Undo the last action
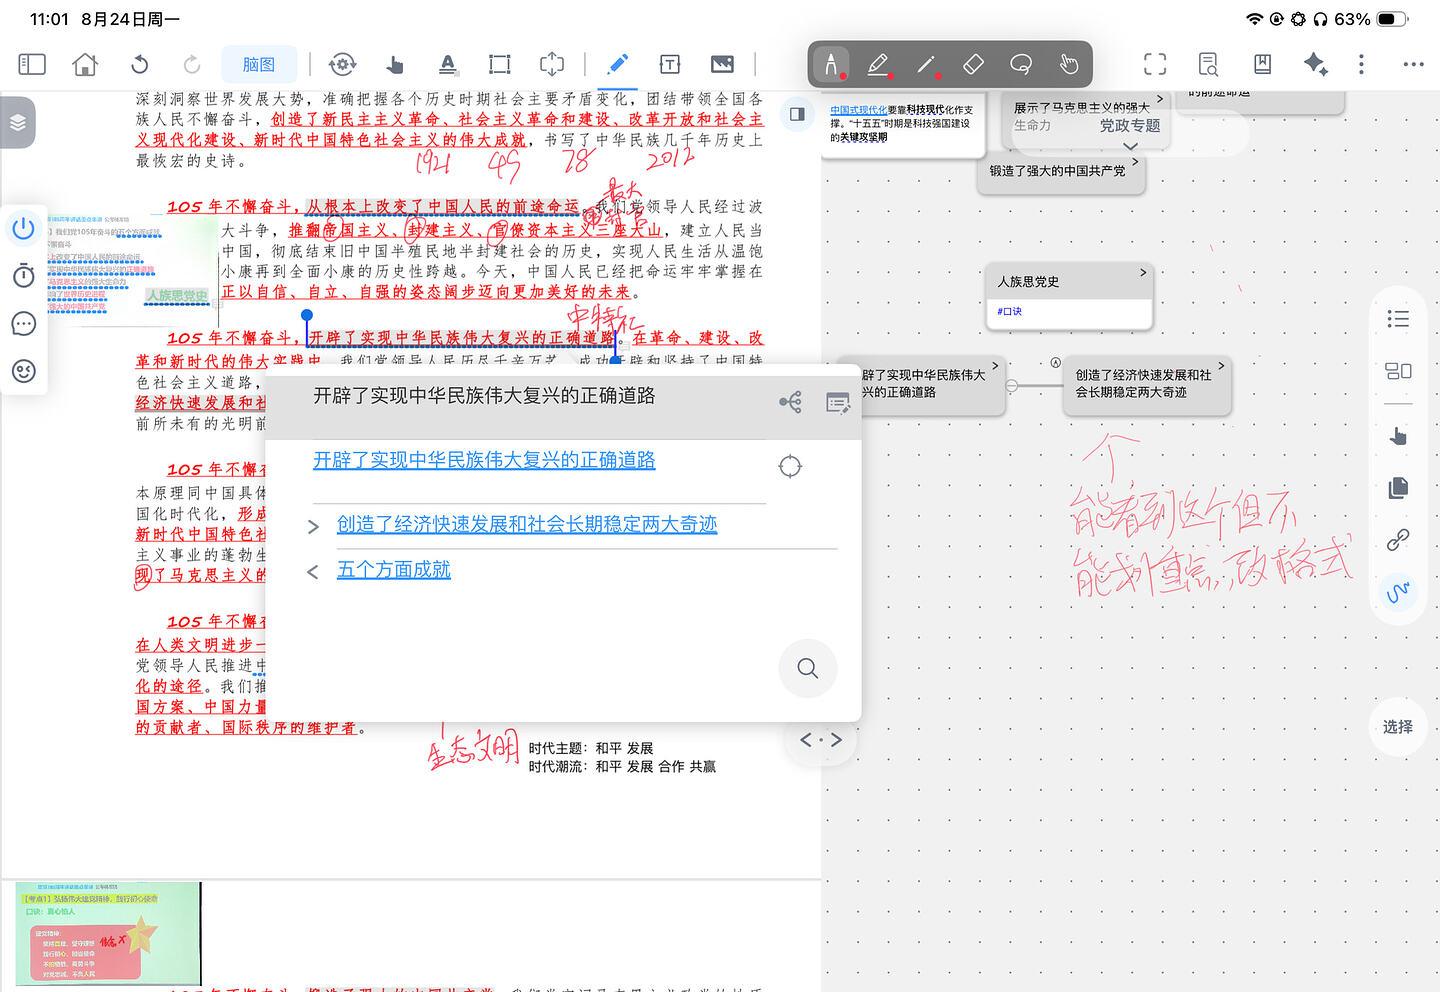 (140, 64)
